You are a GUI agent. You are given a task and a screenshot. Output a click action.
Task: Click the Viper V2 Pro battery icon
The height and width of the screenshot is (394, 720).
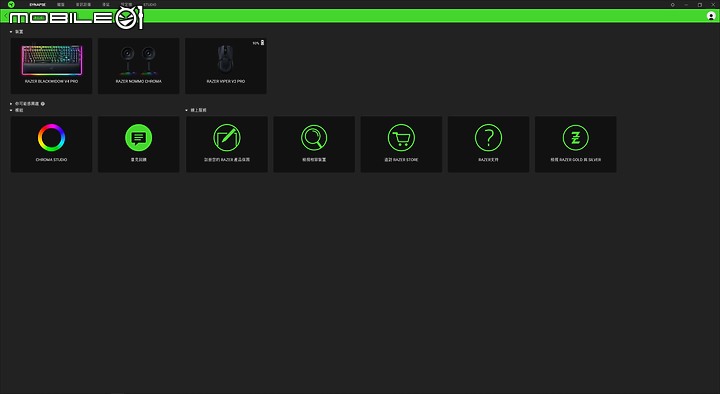263,43
